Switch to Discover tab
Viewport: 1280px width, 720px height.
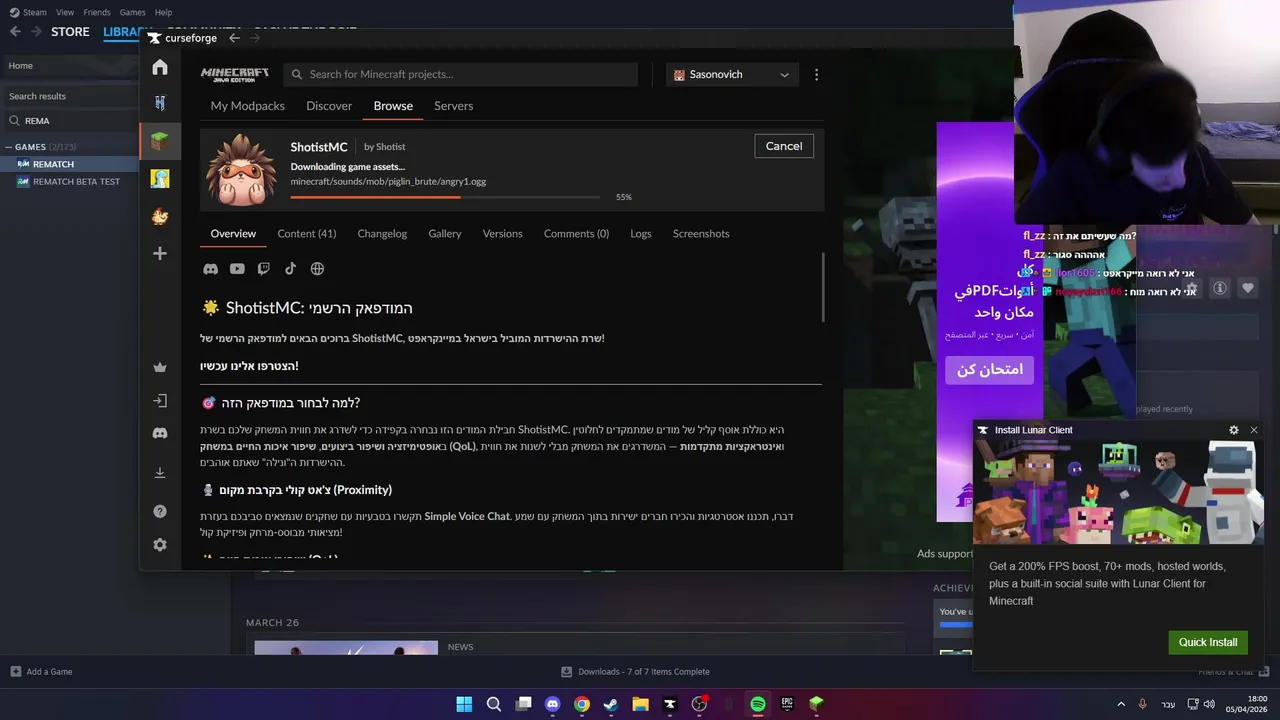coord(329,106)
